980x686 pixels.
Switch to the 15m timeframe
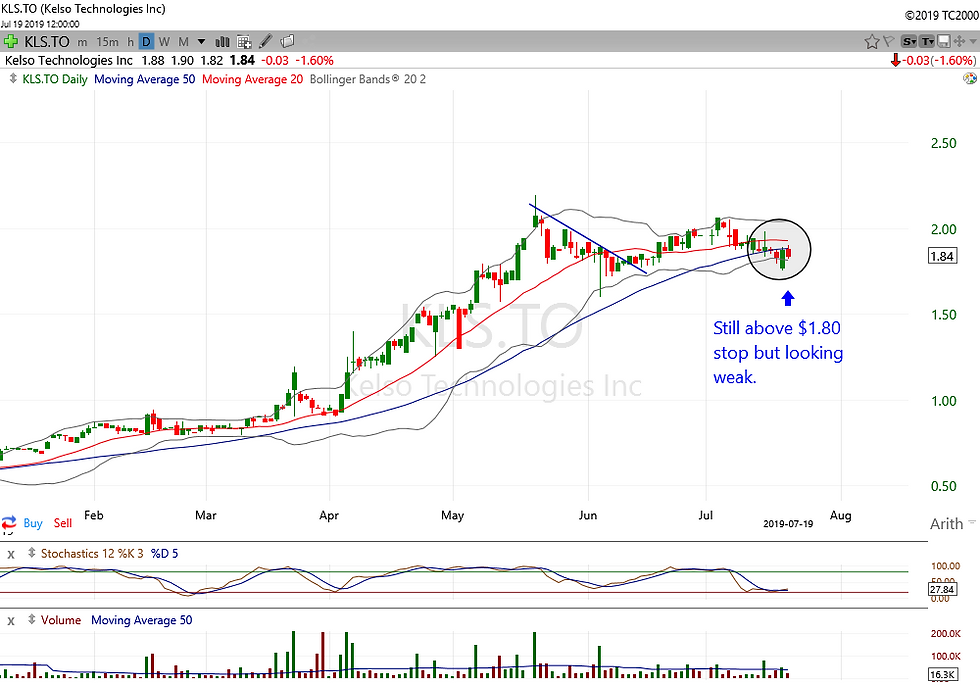point(108,42)
